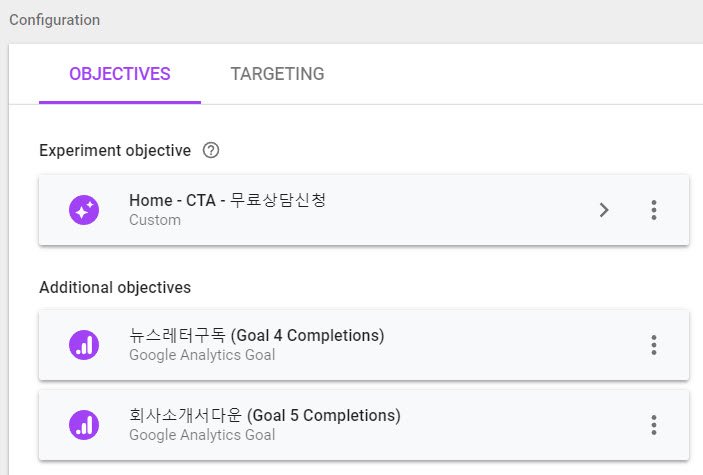Click the Additional objectives section heading
The width and height of the screenshot is (703, 475).
(115, 287)
